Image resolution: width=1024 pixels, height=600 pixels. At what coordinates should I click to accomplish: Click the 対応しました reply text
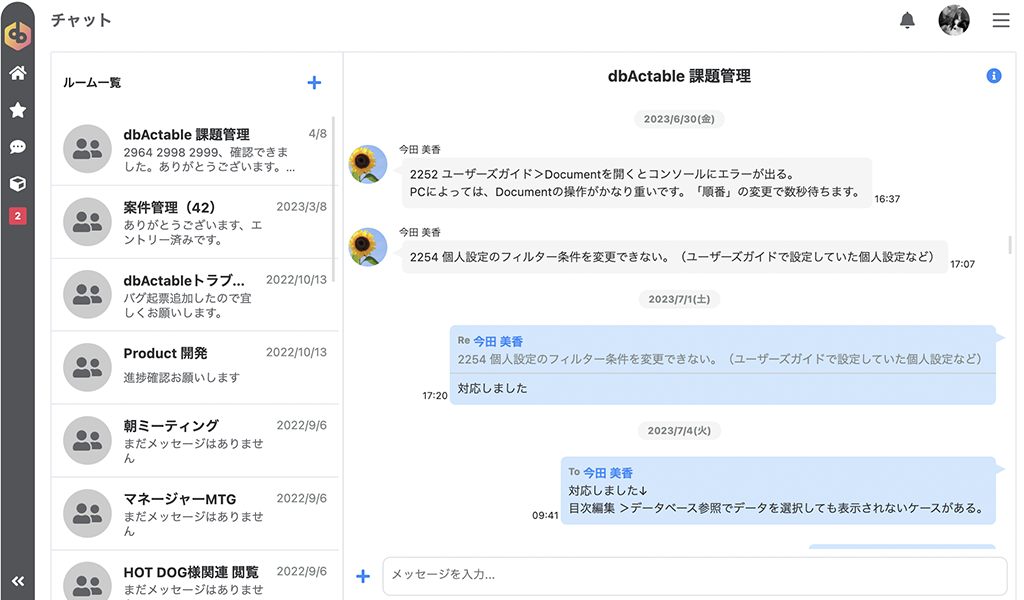492,388
